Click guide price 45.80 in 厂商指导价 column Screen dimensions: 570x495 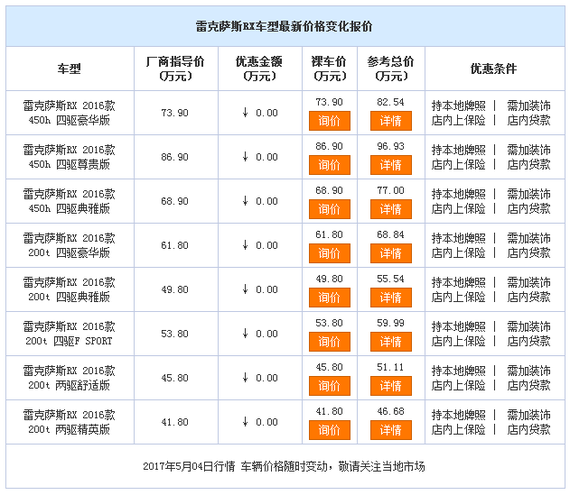(x=175, y=378)
